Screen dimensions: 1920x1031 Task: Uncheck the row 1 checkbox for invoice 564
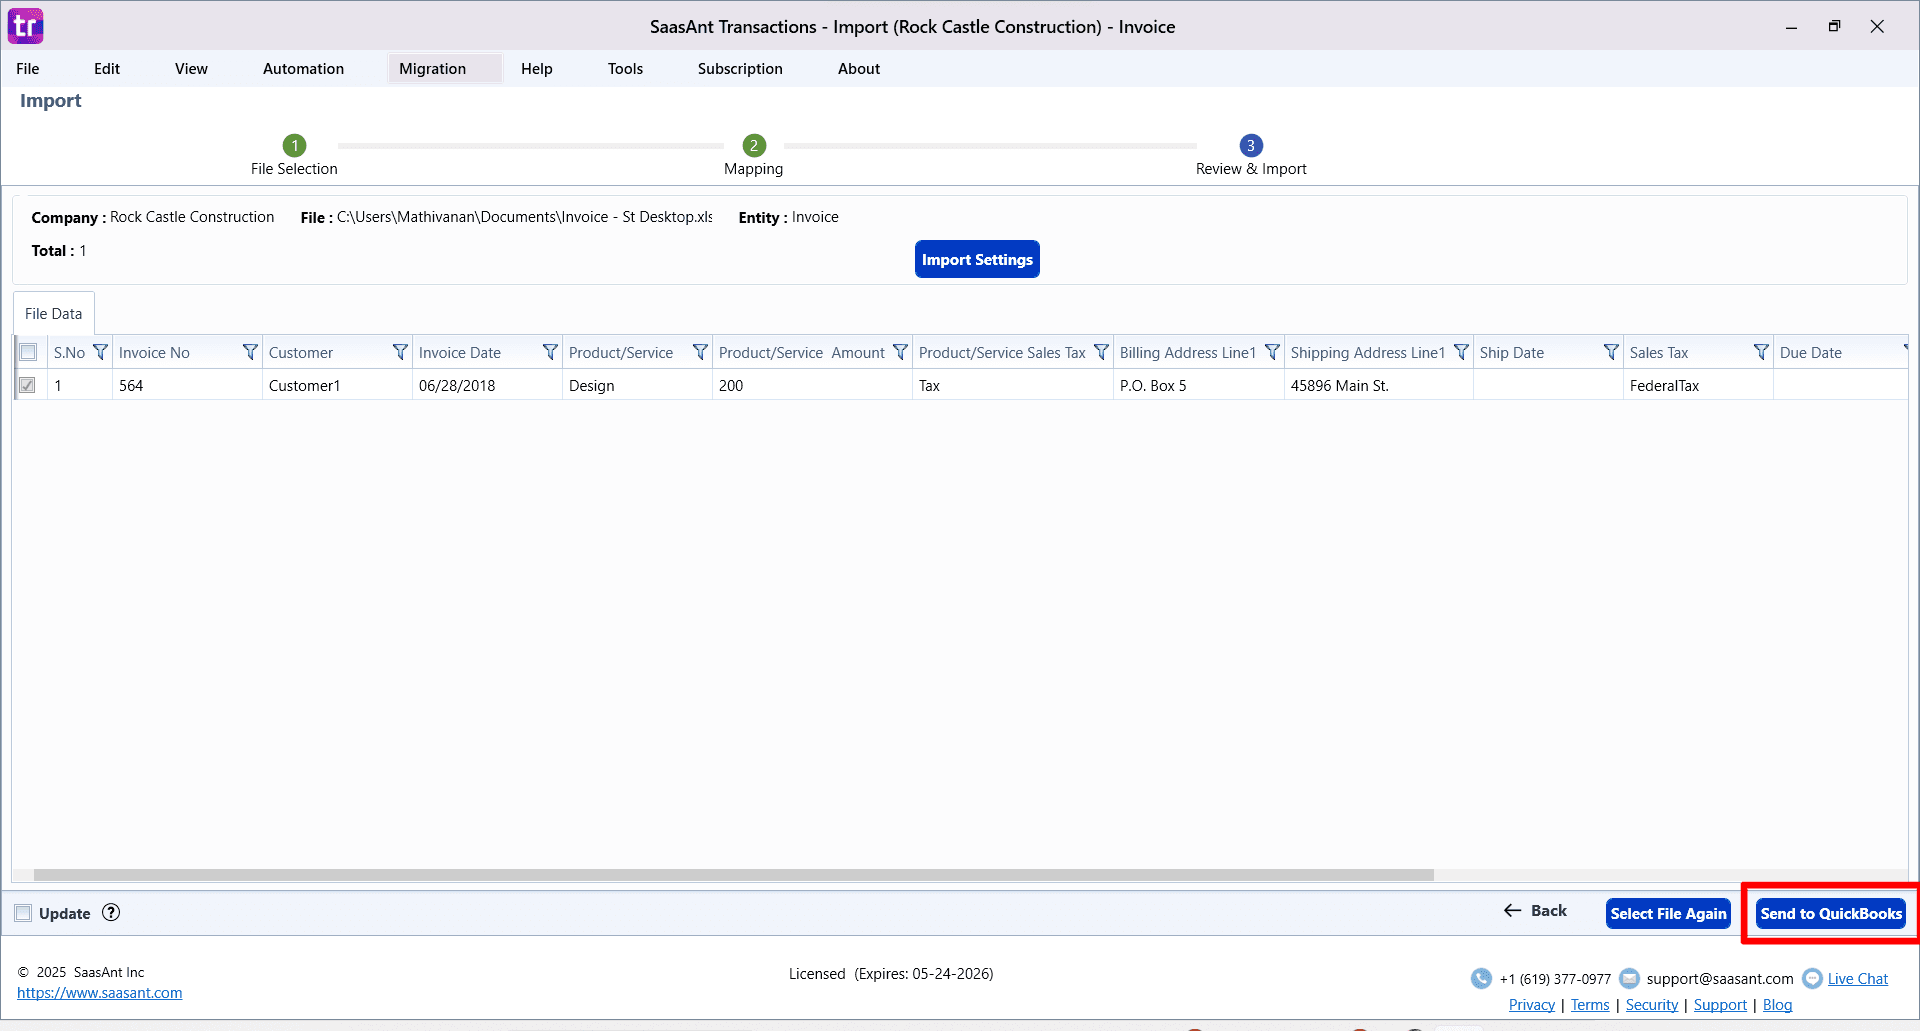pos(28,385)
